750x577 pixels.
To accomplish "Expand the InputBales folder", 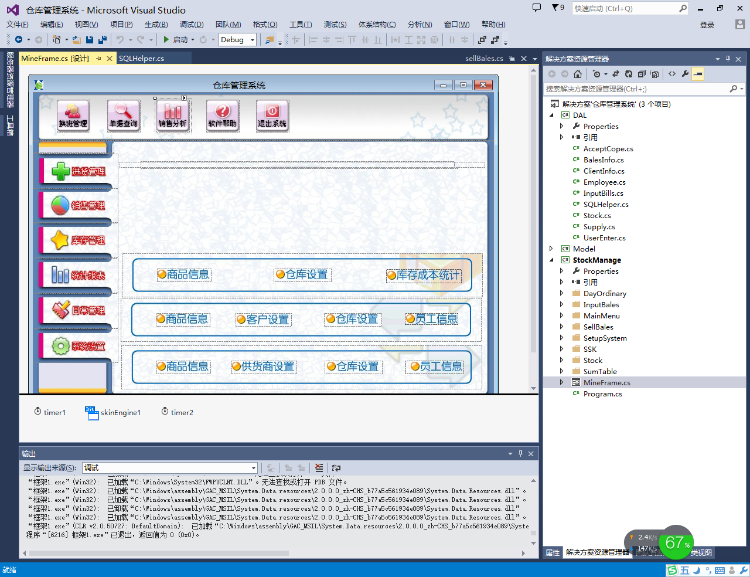I will pos(562,304).
